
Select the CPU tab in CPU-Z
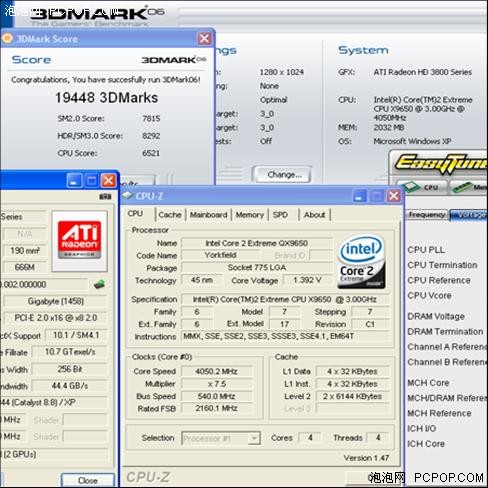click(x=135, y=214)
